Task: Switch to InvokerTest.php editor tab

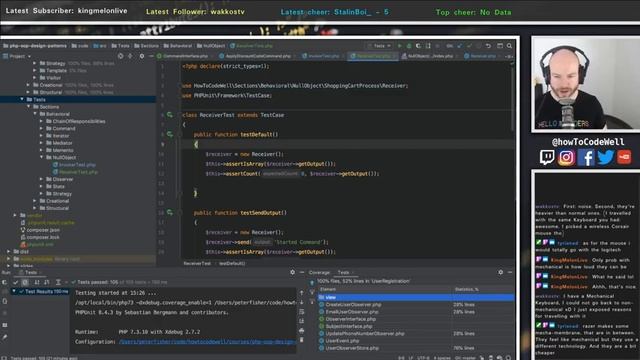Action: pos(321,56)
